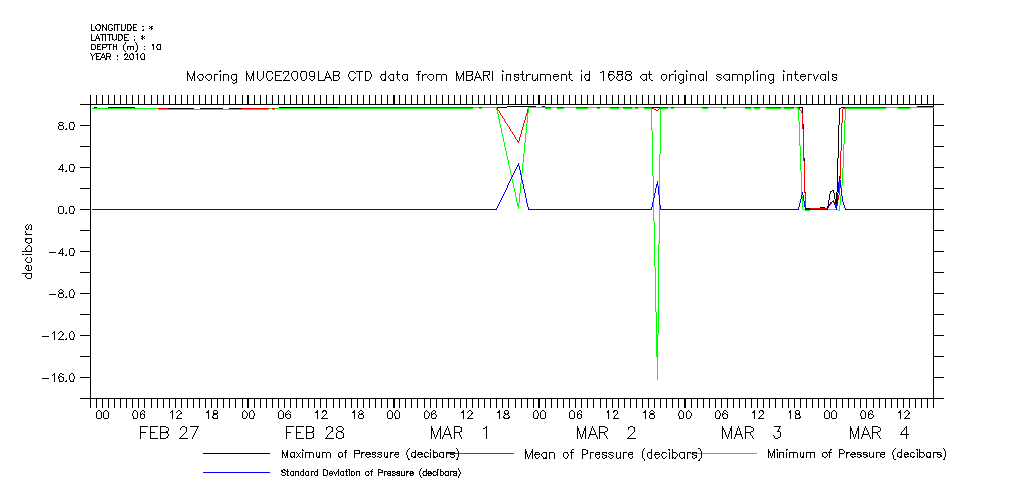Screen dimensions: 1009x504
Task: Select the Standard Deviation of Pressure label
Action: pyautogui.click(x=372, y=472)
